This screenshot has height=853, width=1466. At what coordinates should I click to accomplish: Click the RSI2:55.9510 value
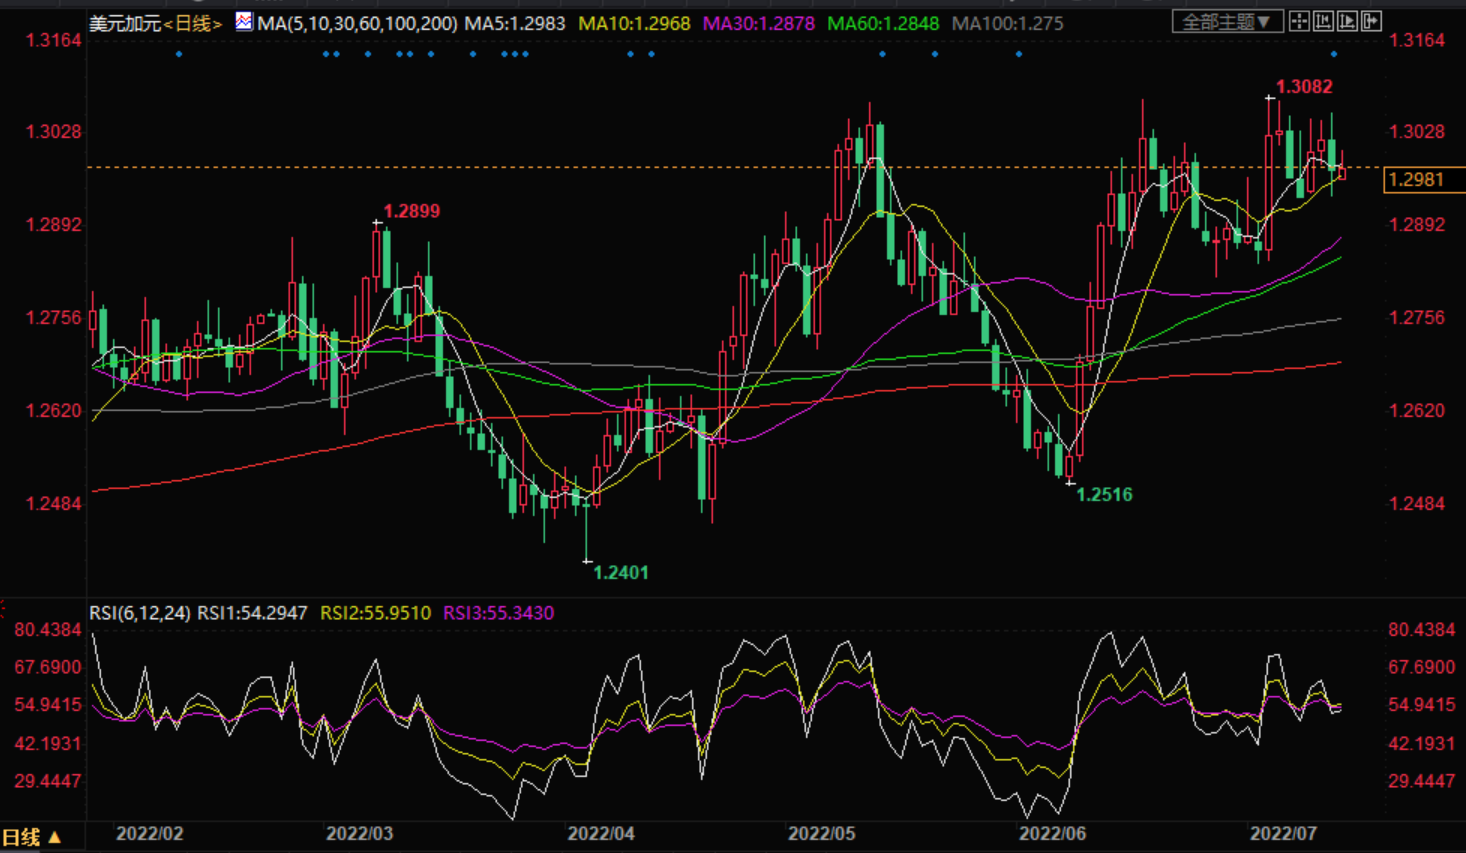point(376,613)
